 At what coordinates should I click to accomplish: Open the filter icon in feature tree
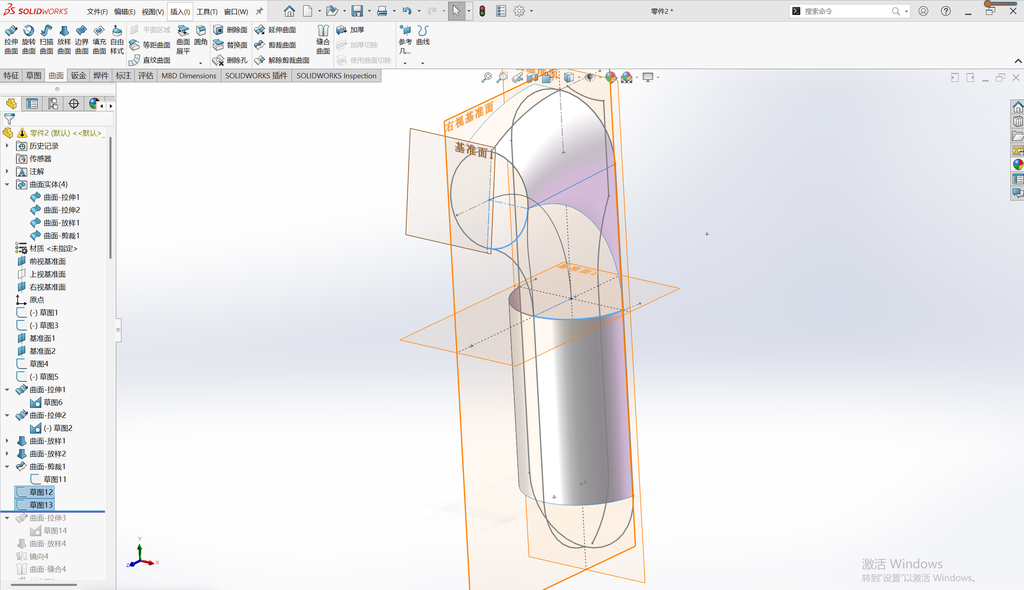pos(10,119)
